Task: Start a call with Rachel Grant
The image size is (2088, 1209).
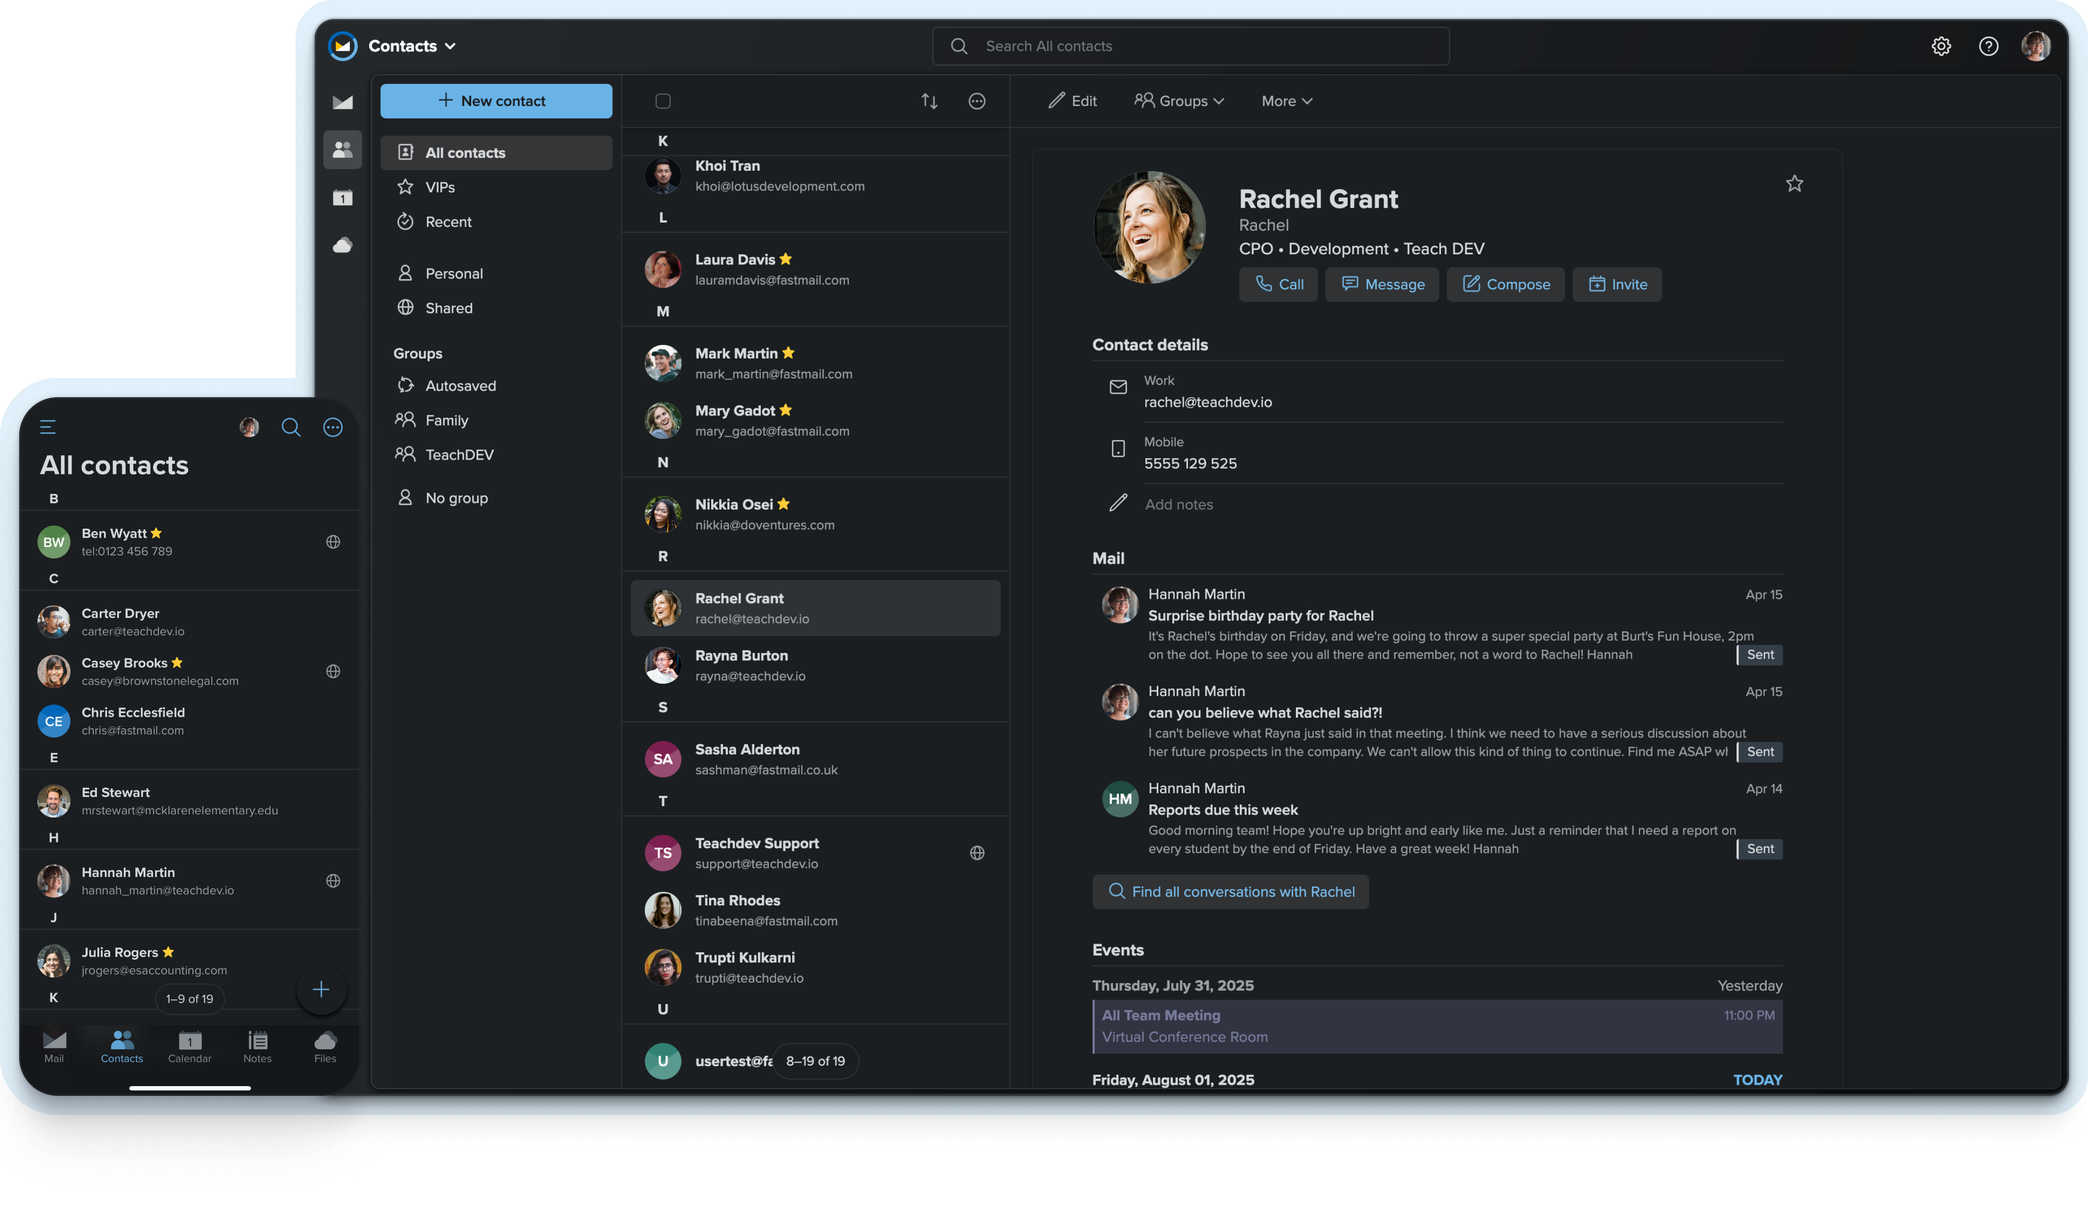Action: [x=1278, y=284]
